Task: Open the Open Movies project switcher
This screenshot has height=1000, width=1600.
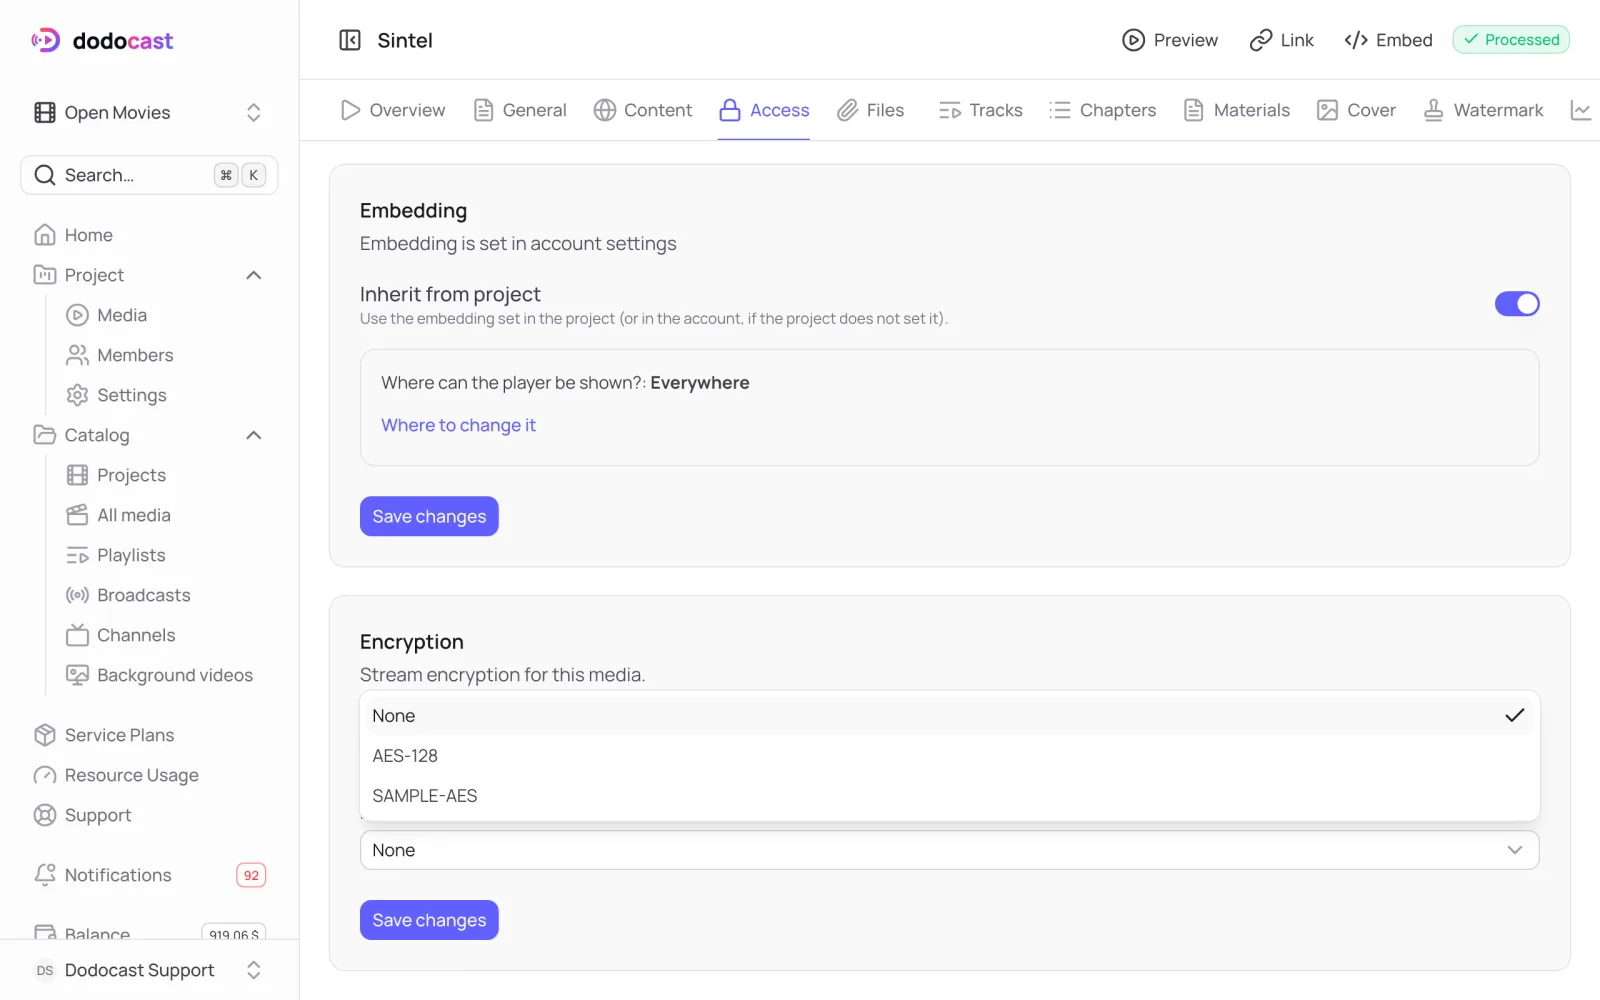Action: (x=149, y=112)
